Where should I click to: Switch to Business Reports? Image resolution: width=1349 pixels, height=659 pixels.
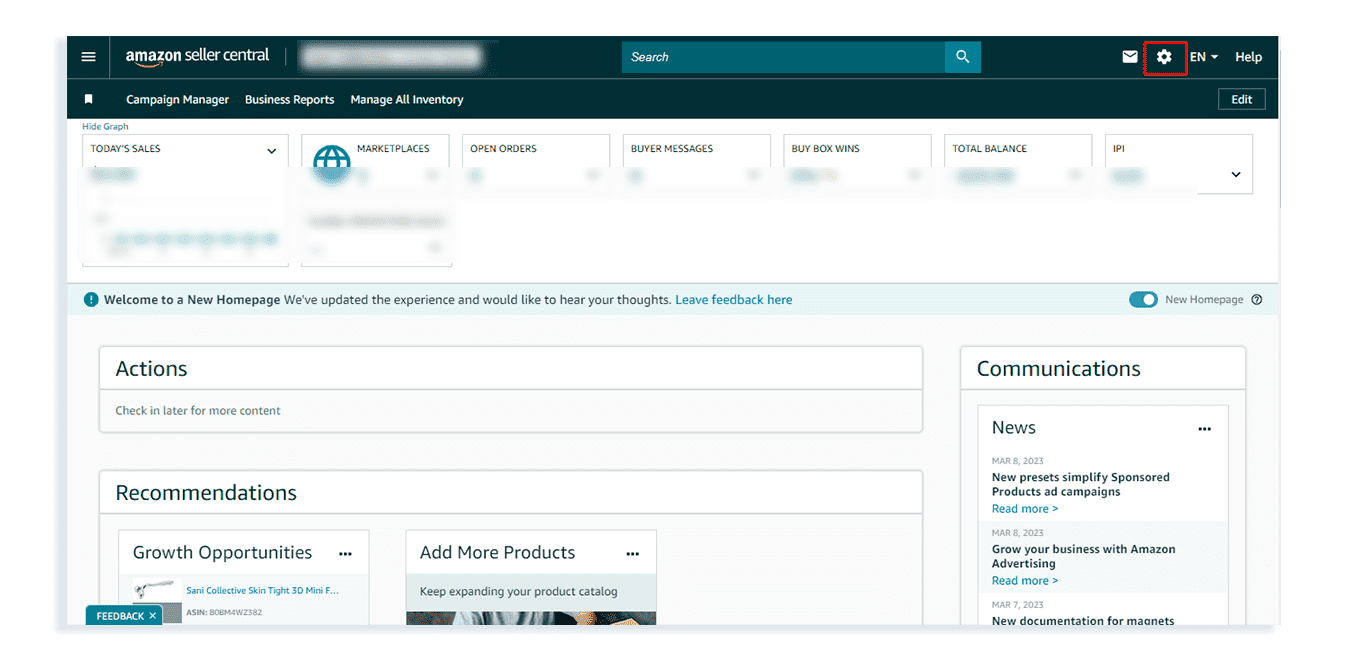[289, 99]
